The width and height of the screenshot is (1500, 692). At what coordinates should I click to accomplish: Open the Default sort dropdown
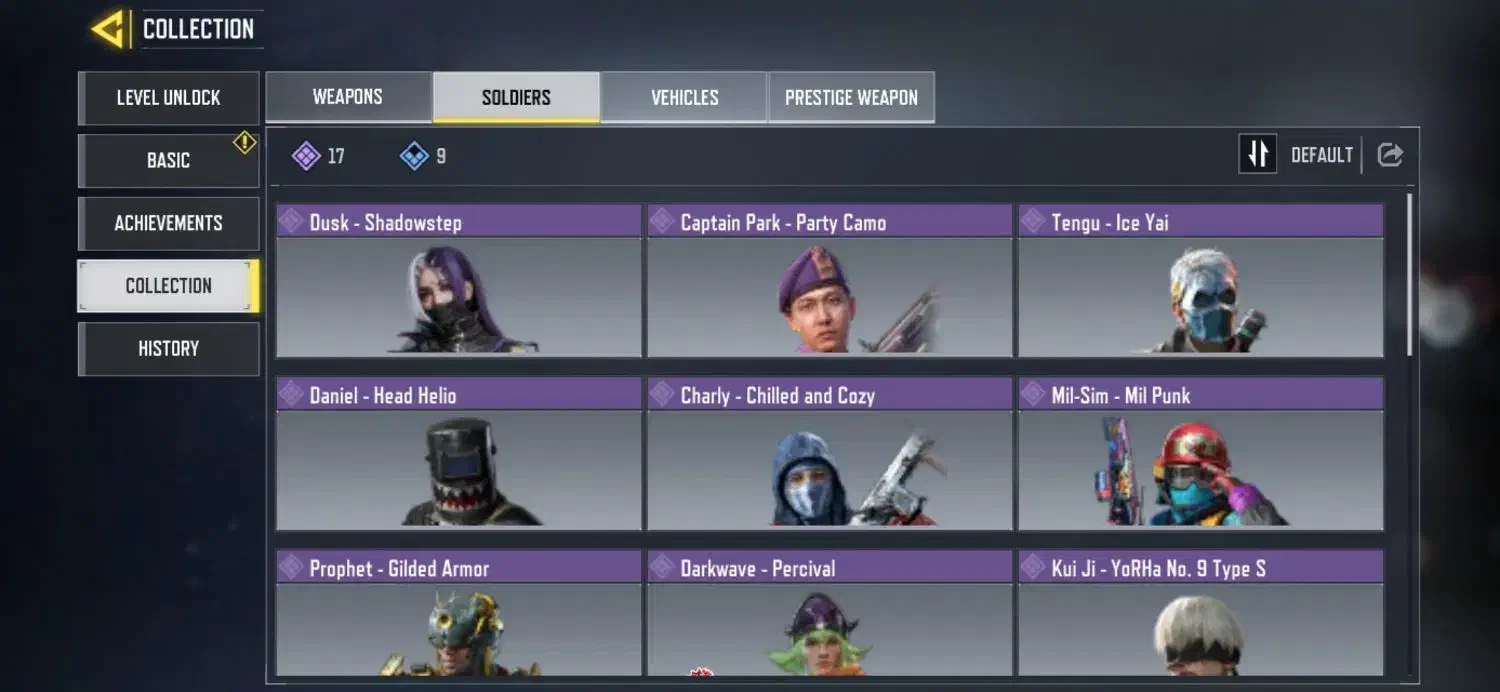pos(1321,155)
